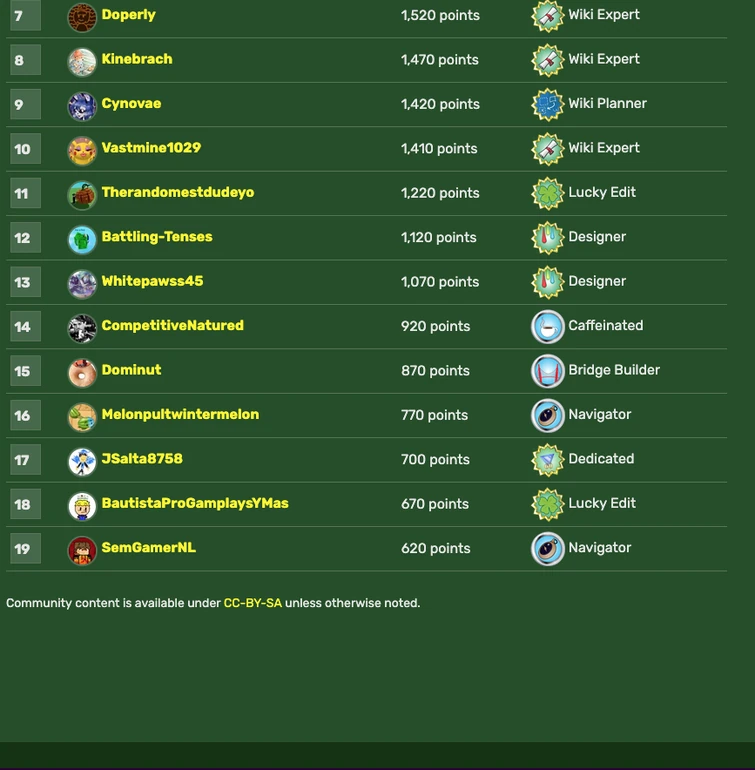Open Whitepawss45's user profile
The height and width of the screenshot is (770, 755).
click(152, 281)
